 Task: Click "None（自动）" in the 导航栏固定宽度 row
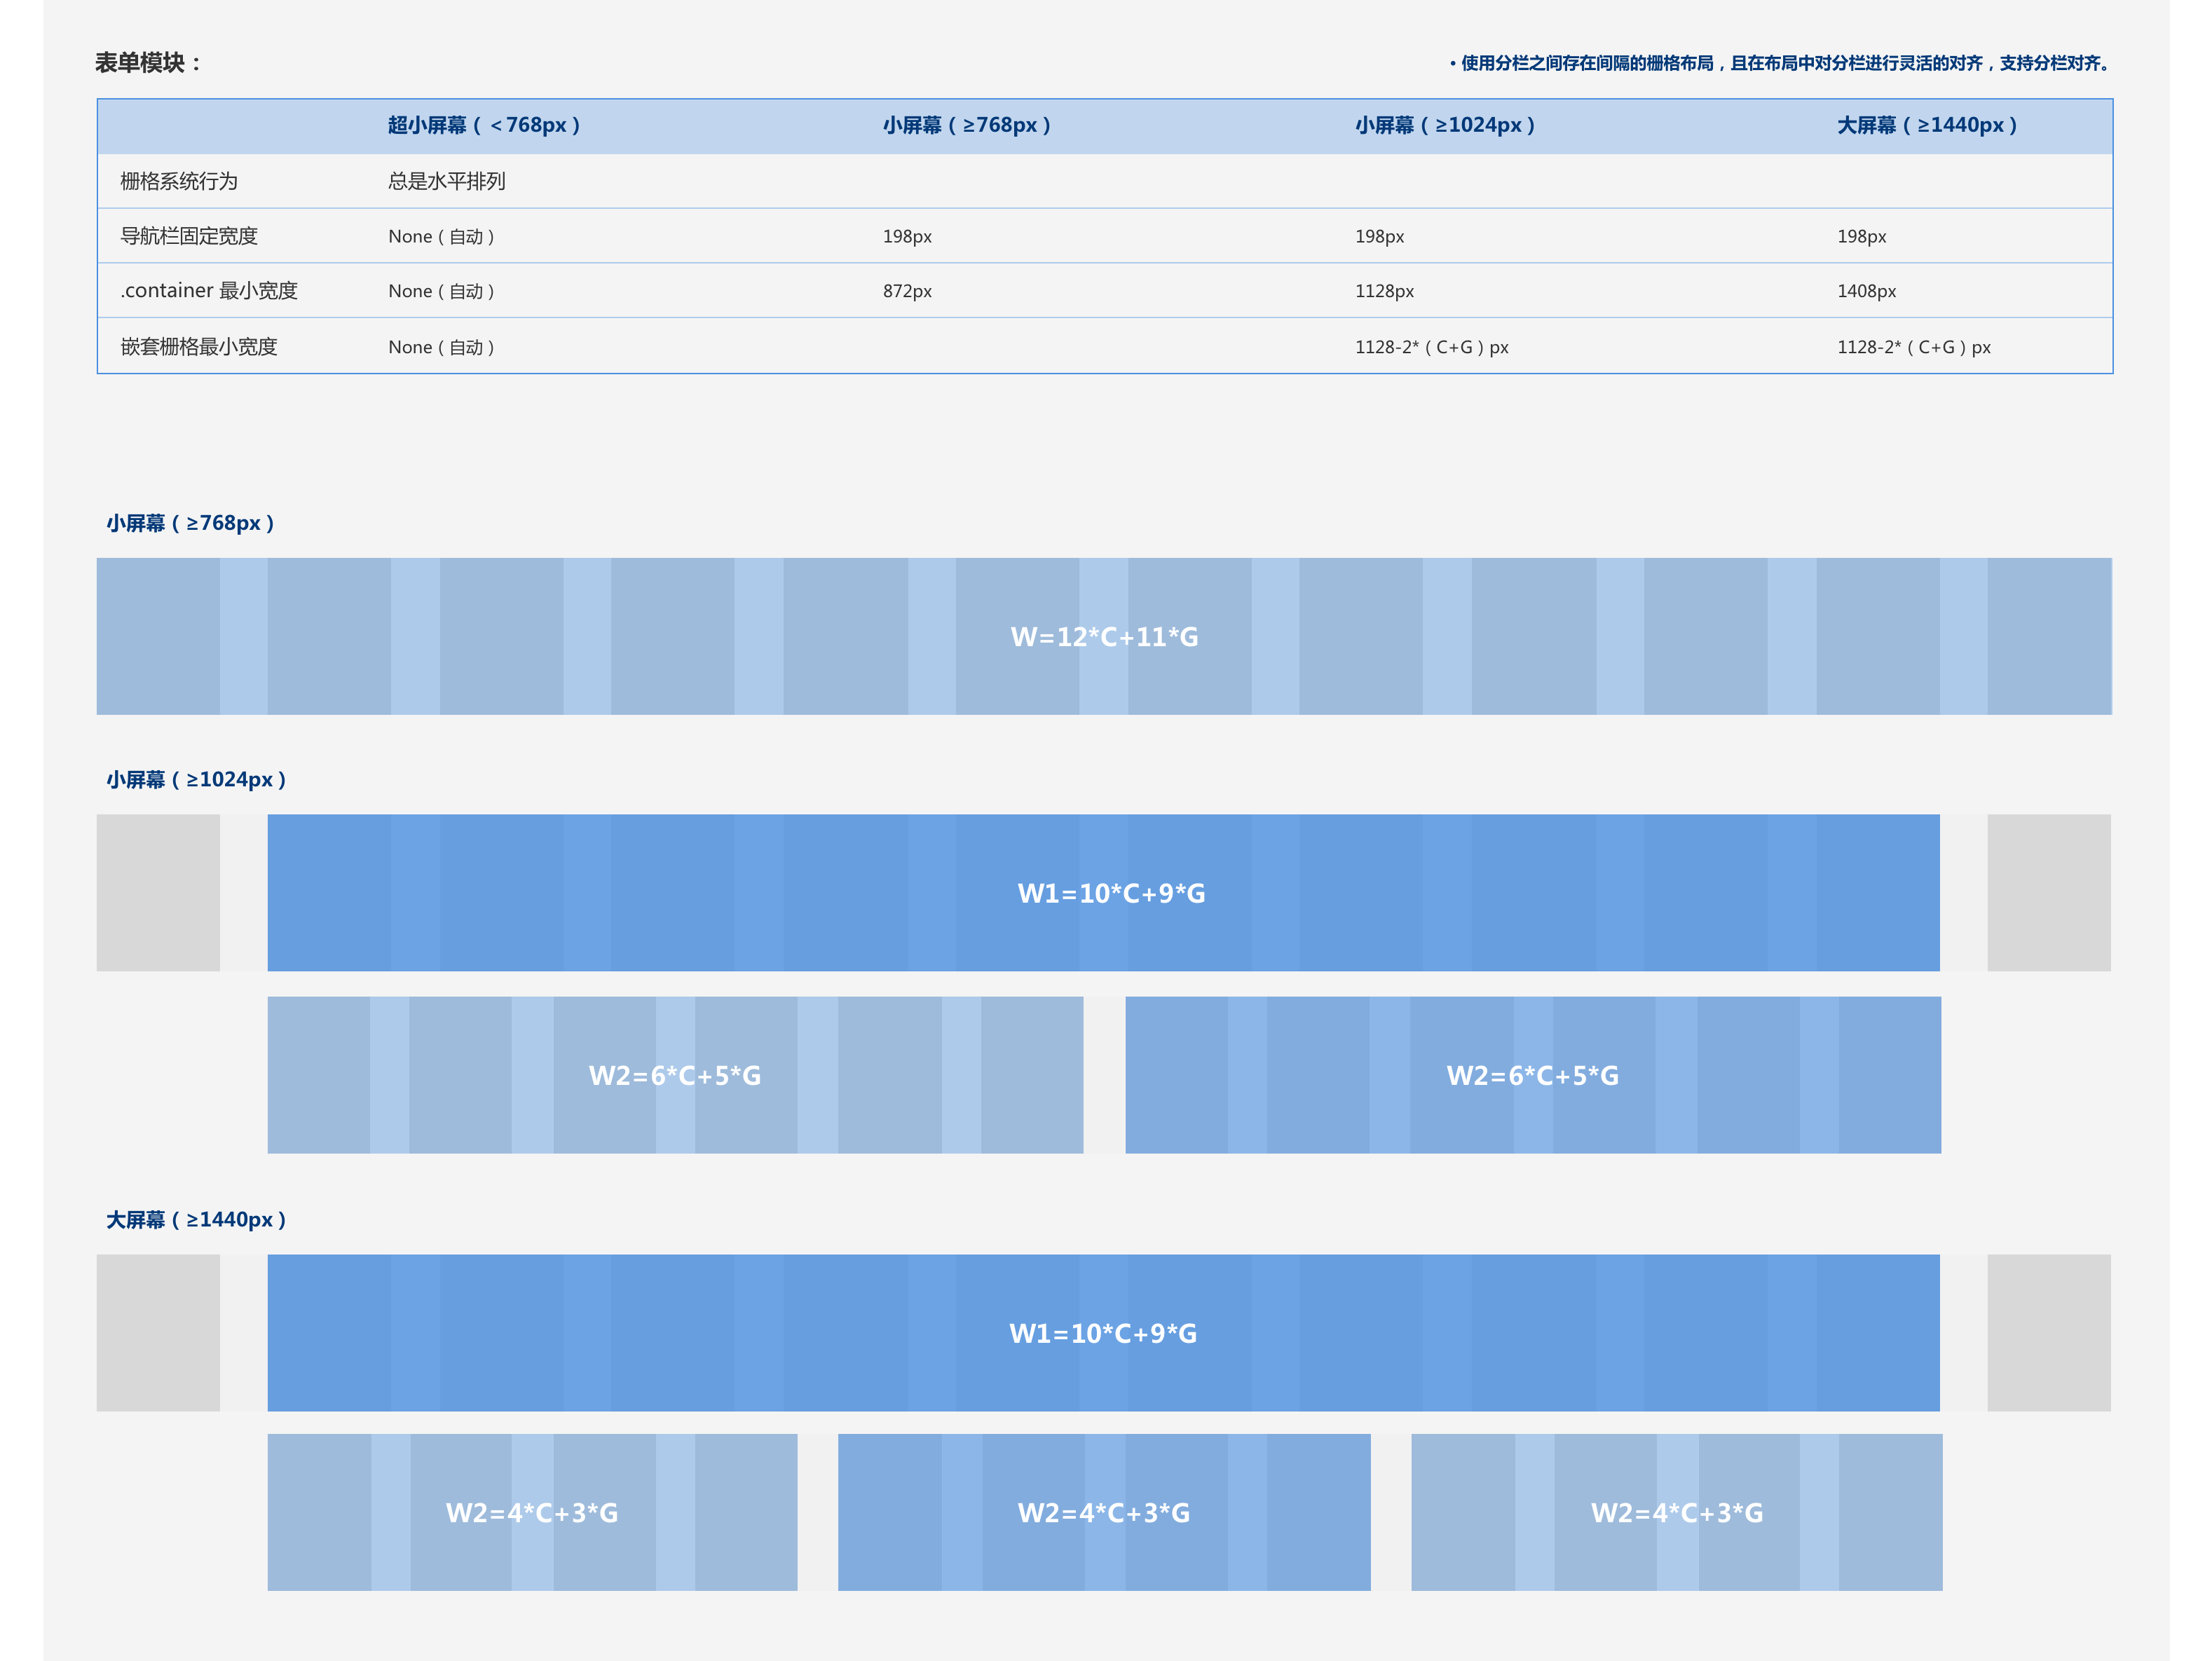click(x=442, y=237)
